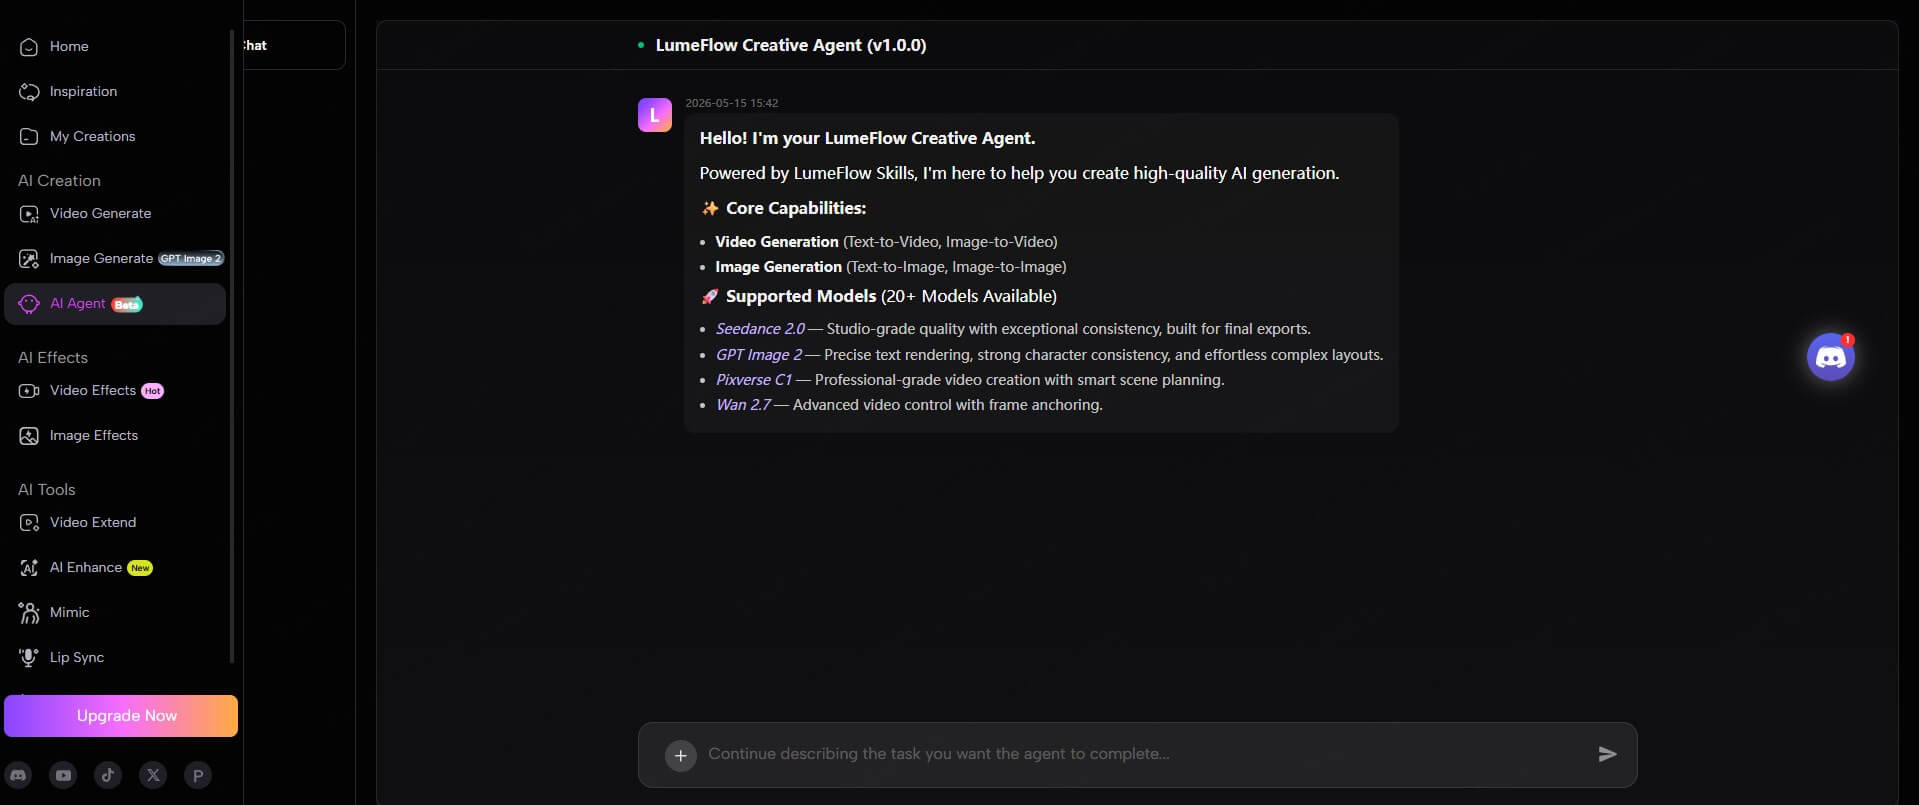Click the Image Effects icon
1919x805 pixels.
point(29,436)
